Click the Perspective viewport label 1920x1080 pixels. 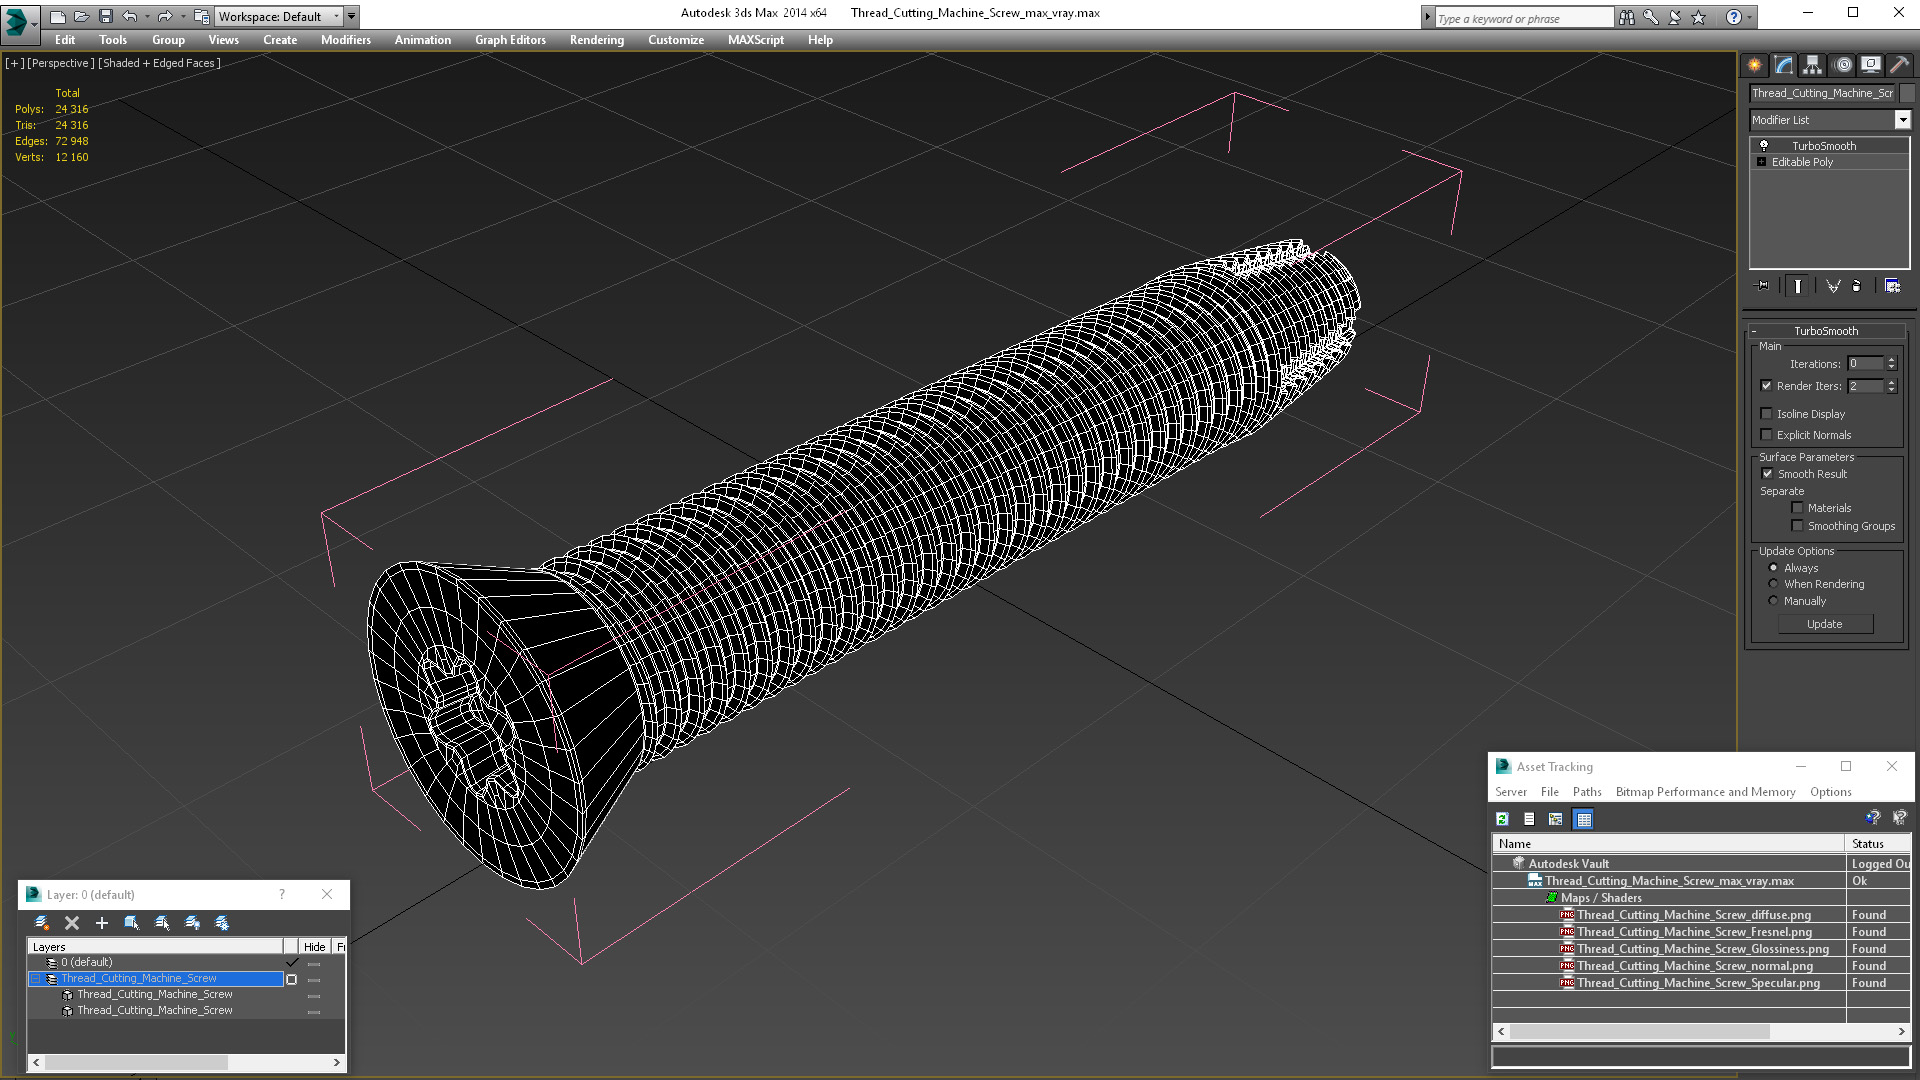tap(60, 63)
